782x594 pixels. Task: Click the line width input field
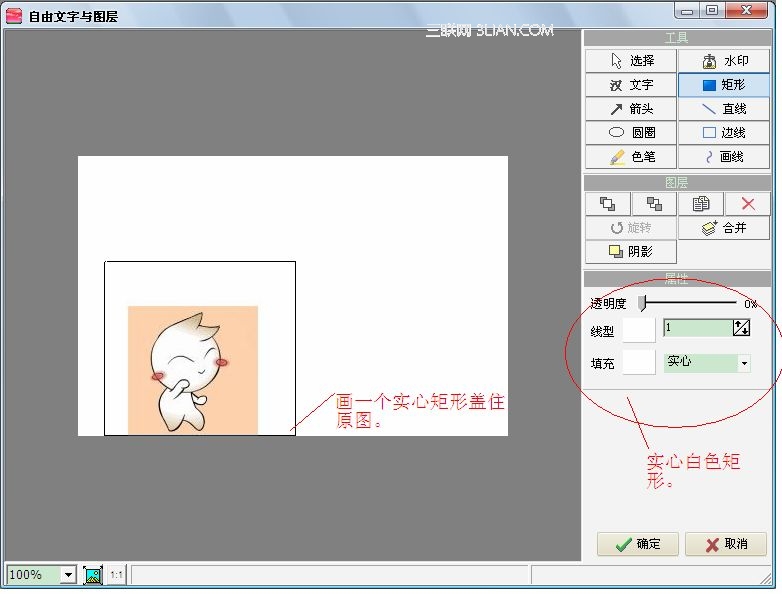tap(698, 328)
